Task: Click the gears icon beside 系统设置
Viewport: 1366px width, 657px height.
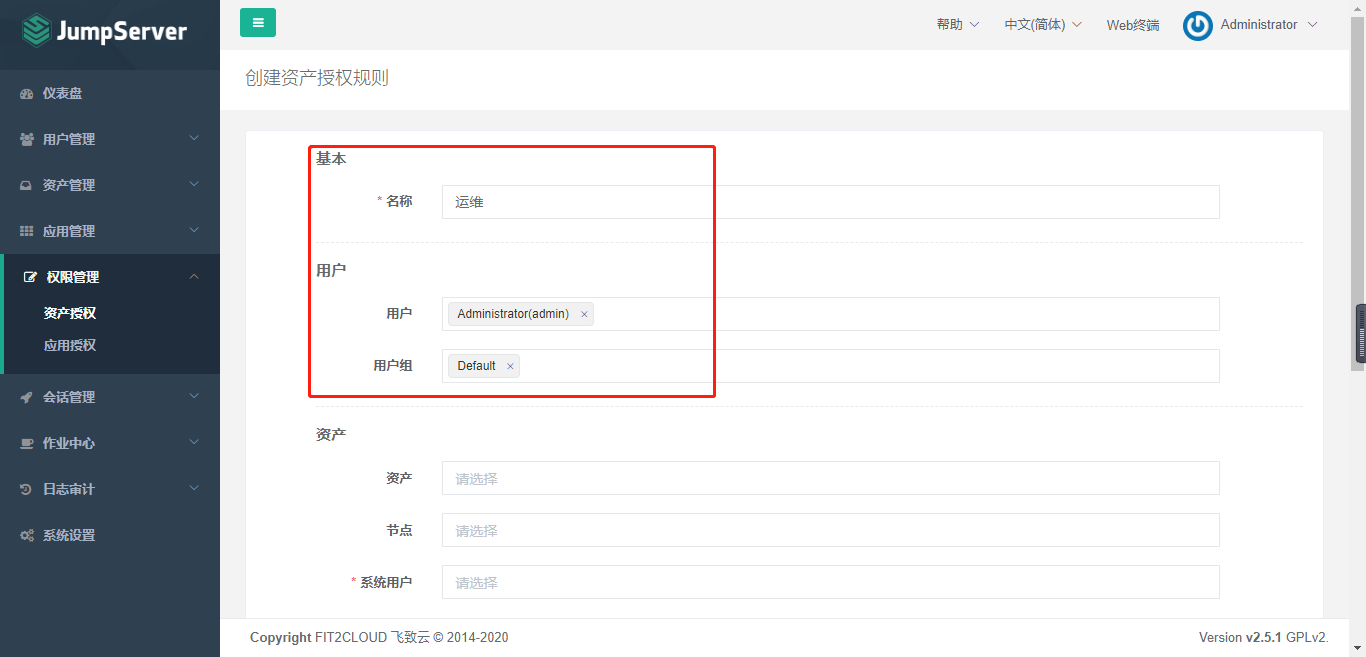Action: 27,536
